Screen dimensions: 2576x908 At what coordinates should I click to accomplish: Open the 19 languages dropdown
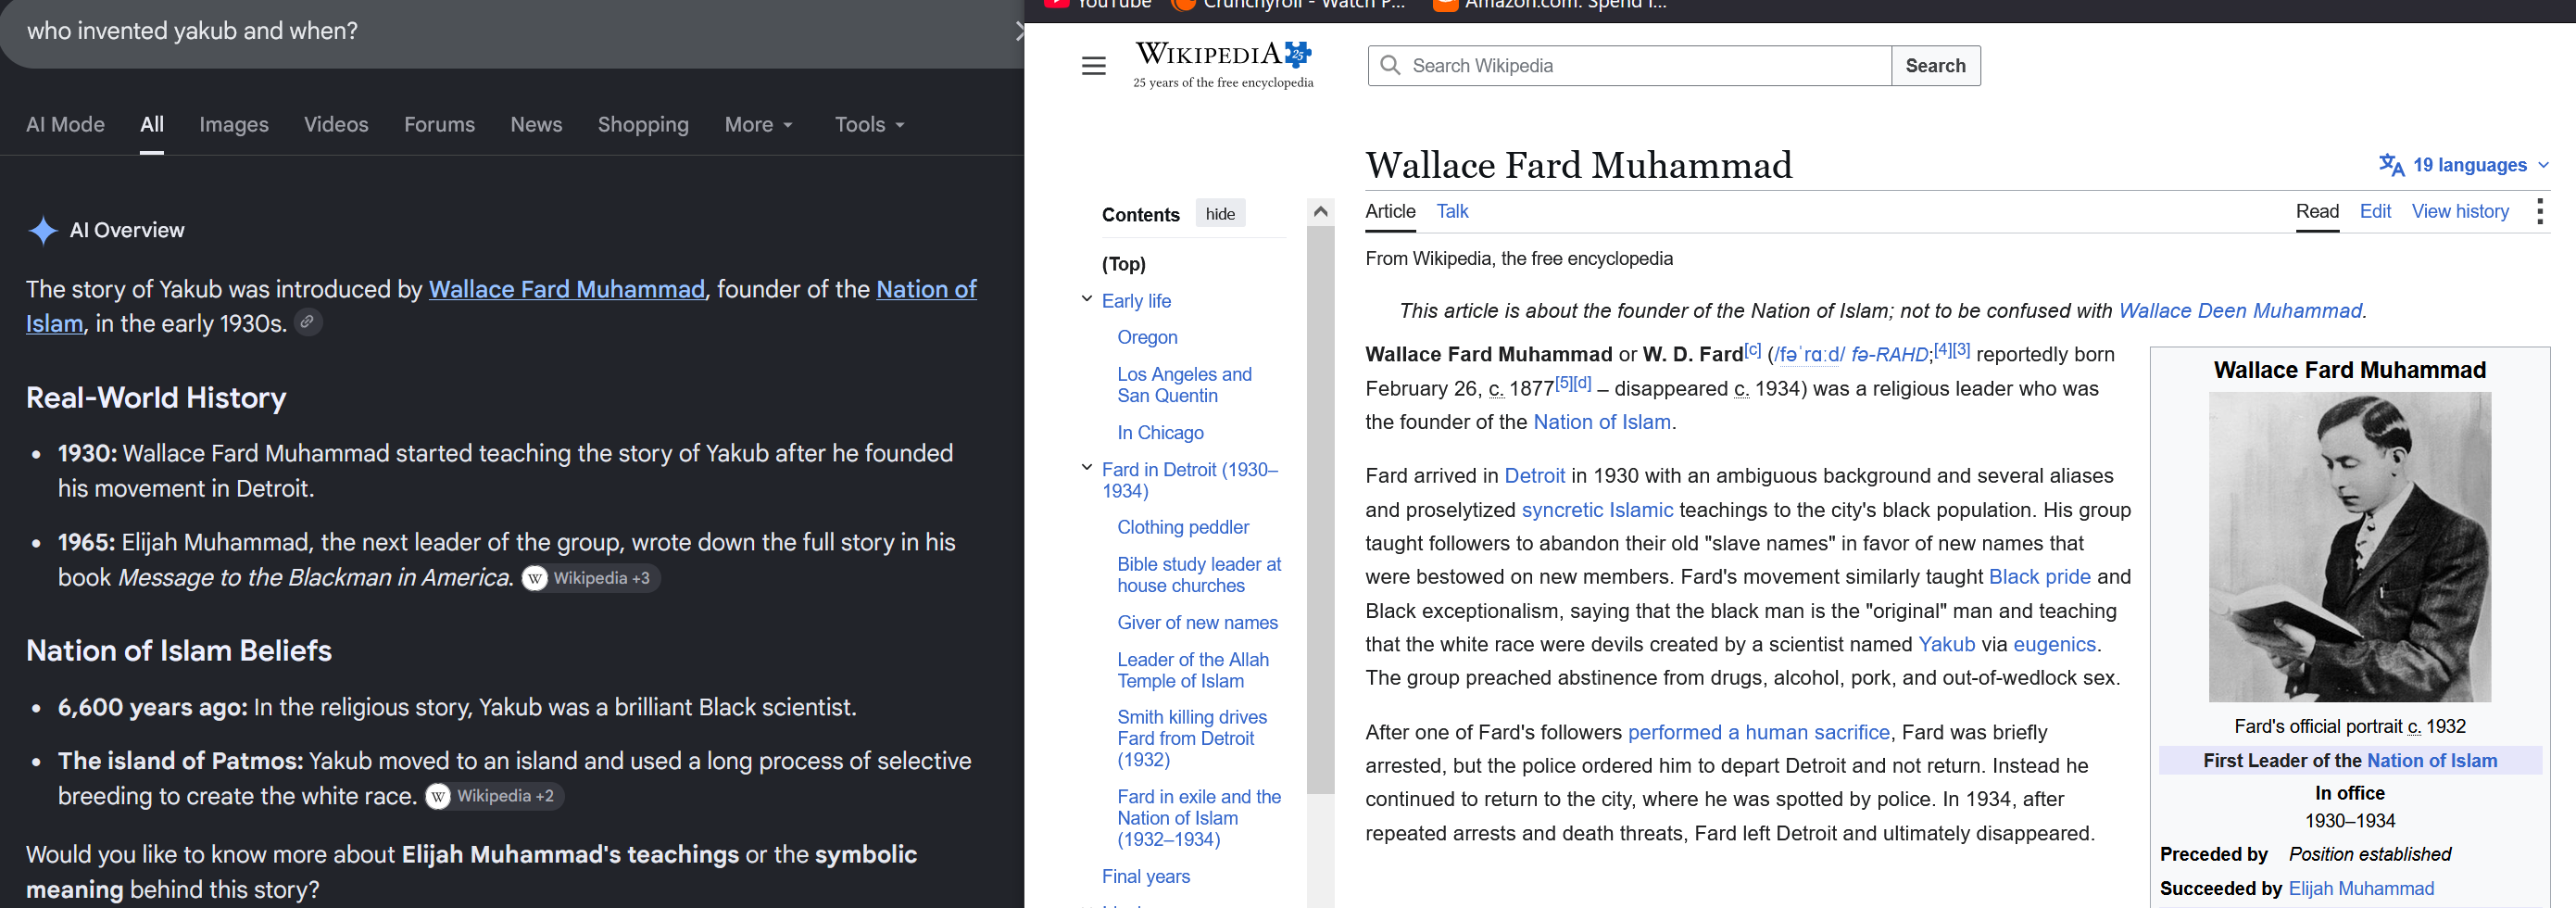pos(2464,165)
